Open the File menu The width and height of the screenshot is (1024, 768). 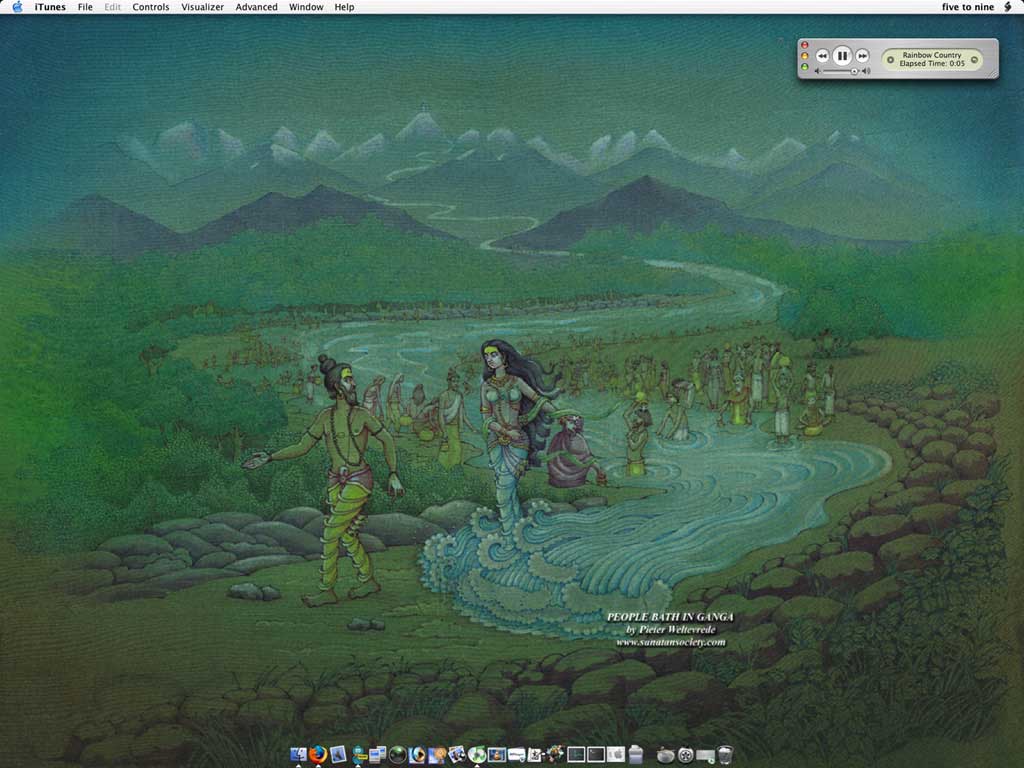pos(85,7)
